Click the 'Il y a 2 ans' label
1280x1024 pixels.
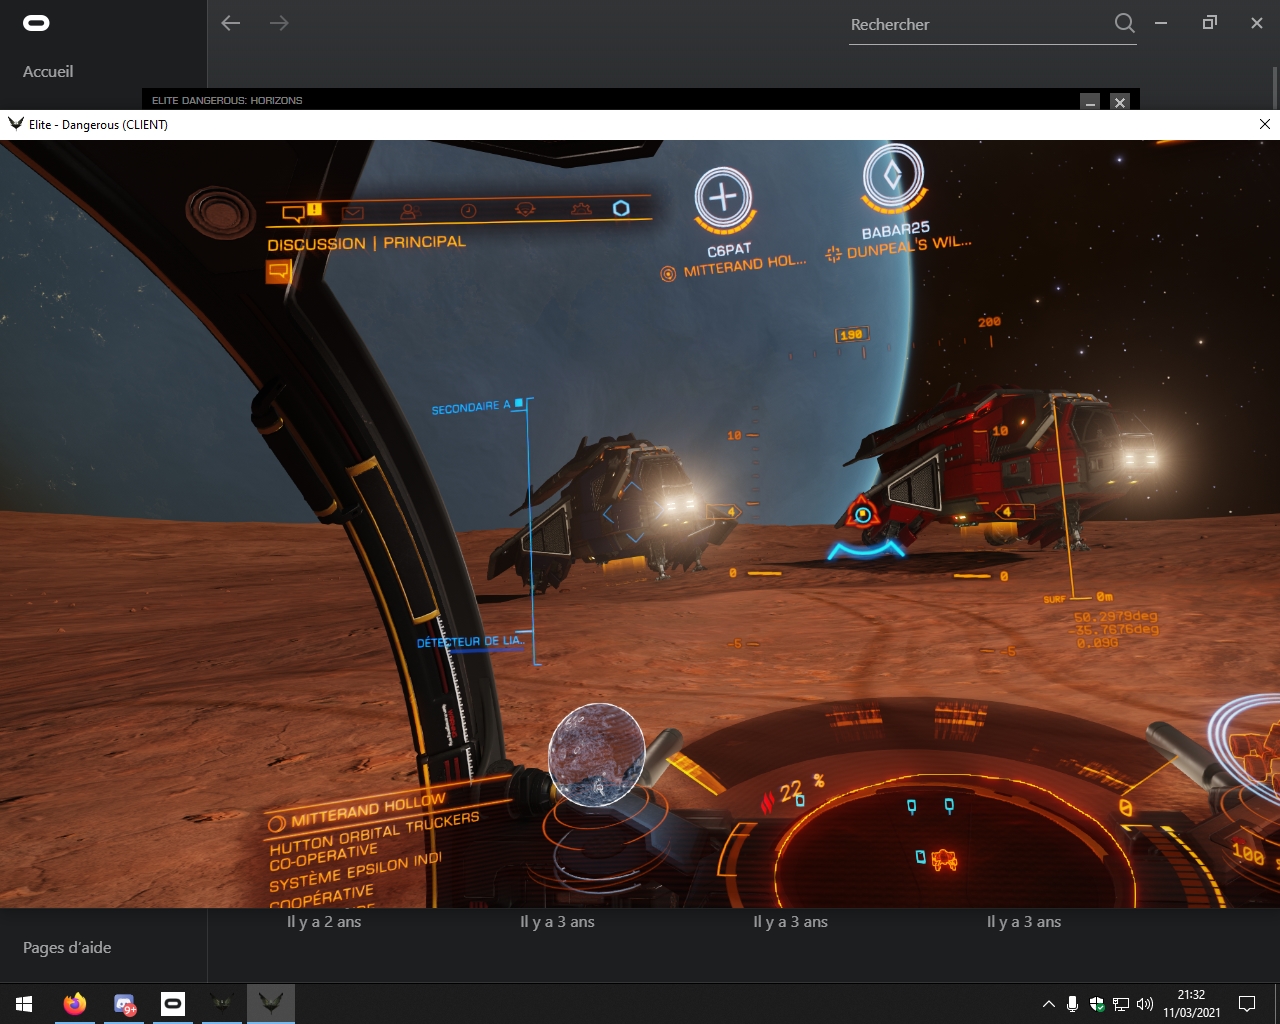[x=324, y=922]
